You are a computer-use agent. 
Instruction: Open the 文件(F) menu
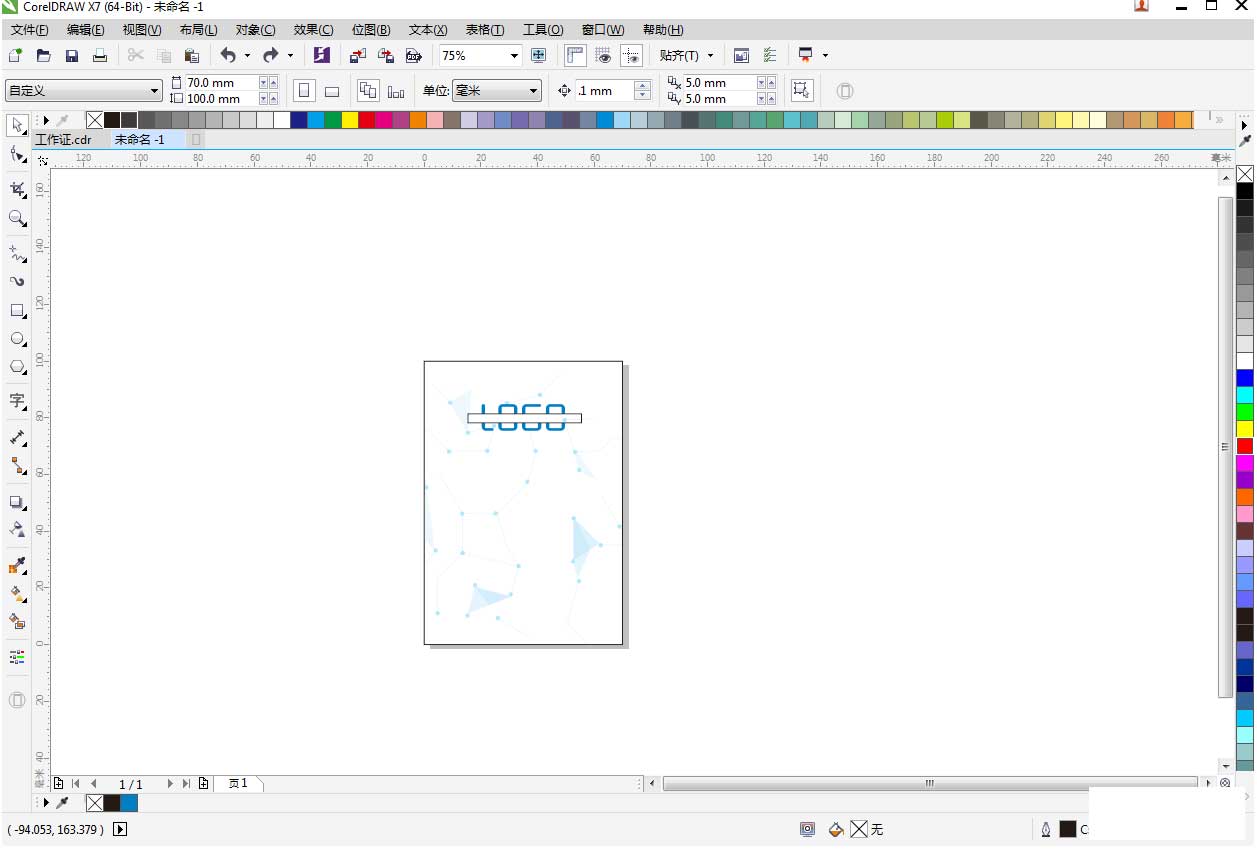(x=29, y=30)
